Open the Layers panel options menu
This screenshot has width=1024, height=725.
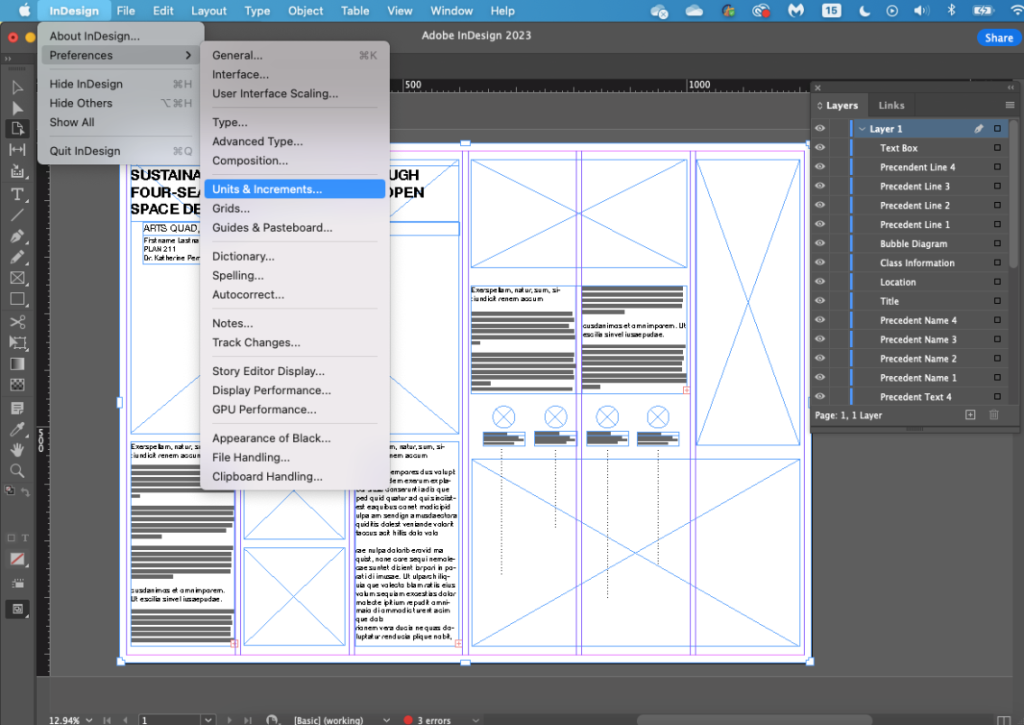[1009, 104]
